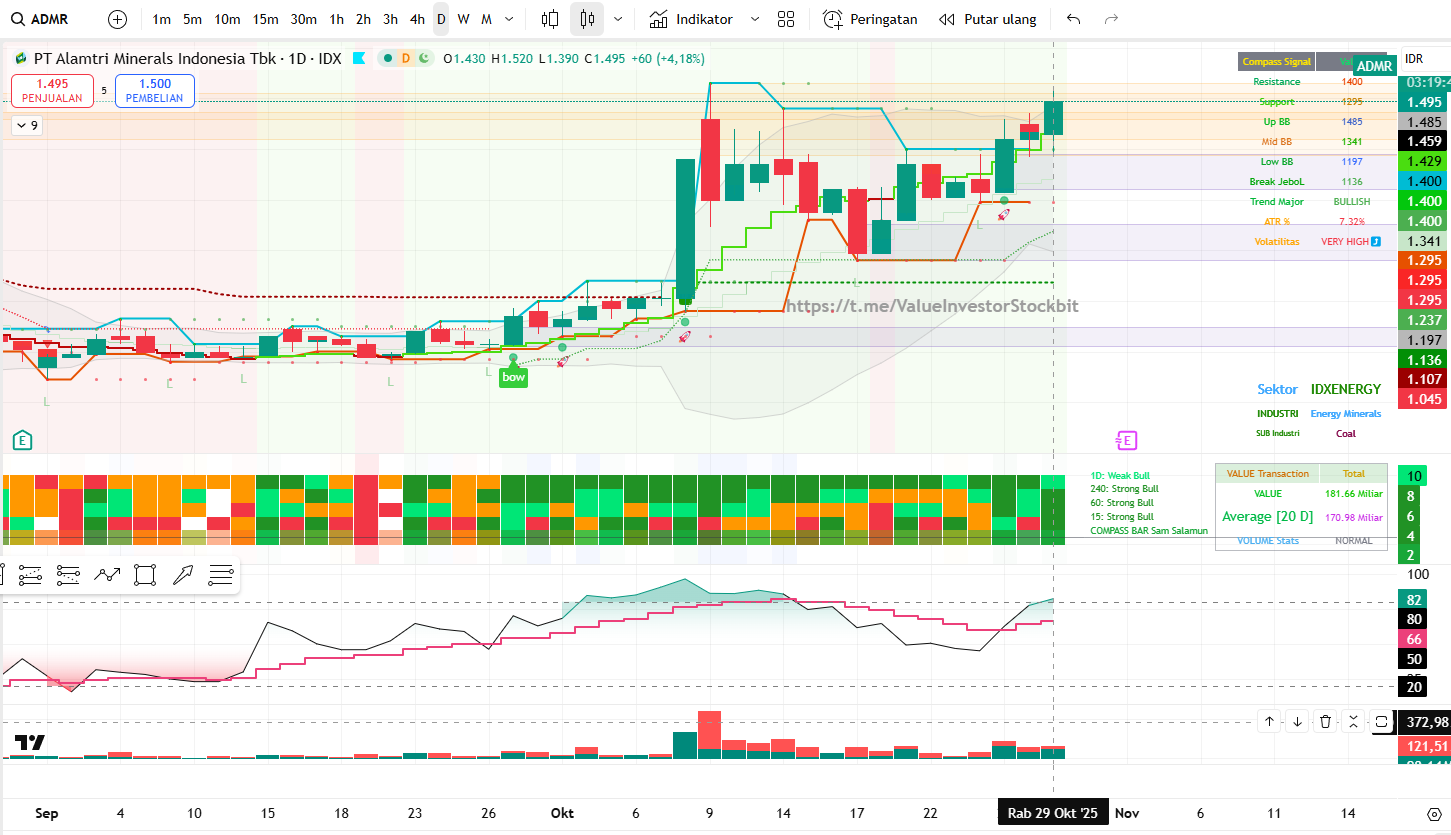Switch to the 5m timeframe
Viewport: 1451px width, 835px height.
[x=192, y=19]
